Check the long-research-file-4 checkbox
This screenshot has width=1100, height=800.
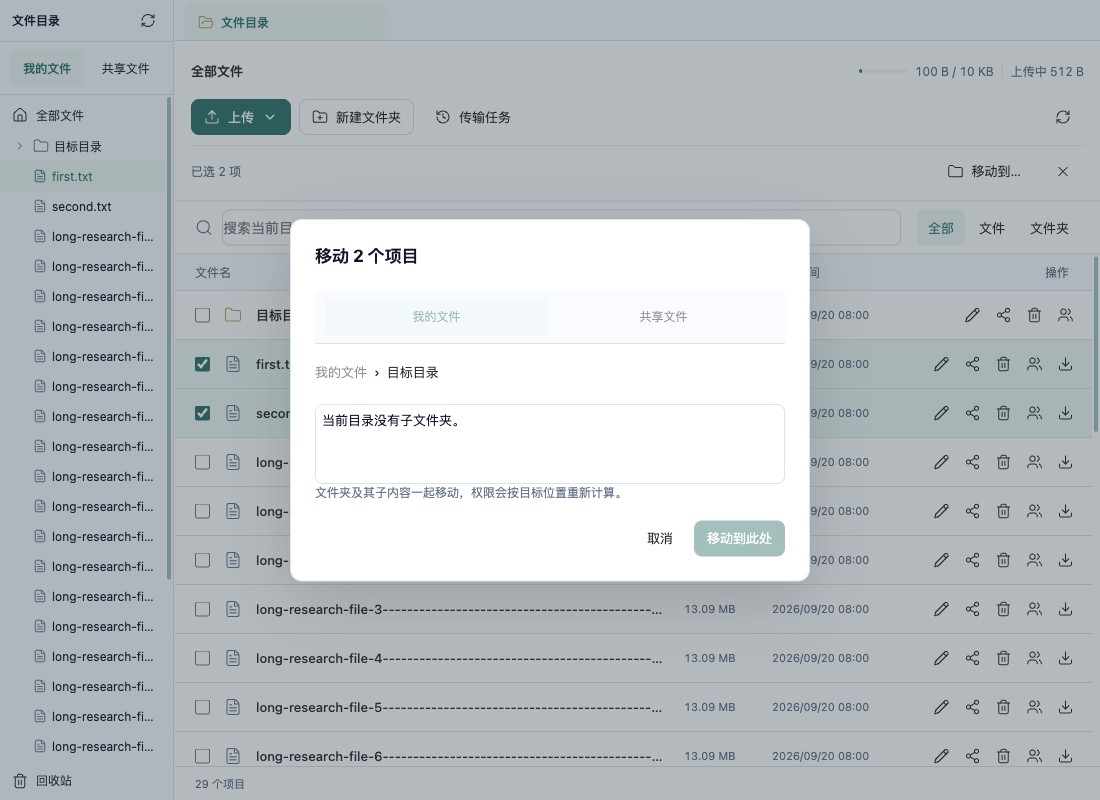[x=203, y=658]
